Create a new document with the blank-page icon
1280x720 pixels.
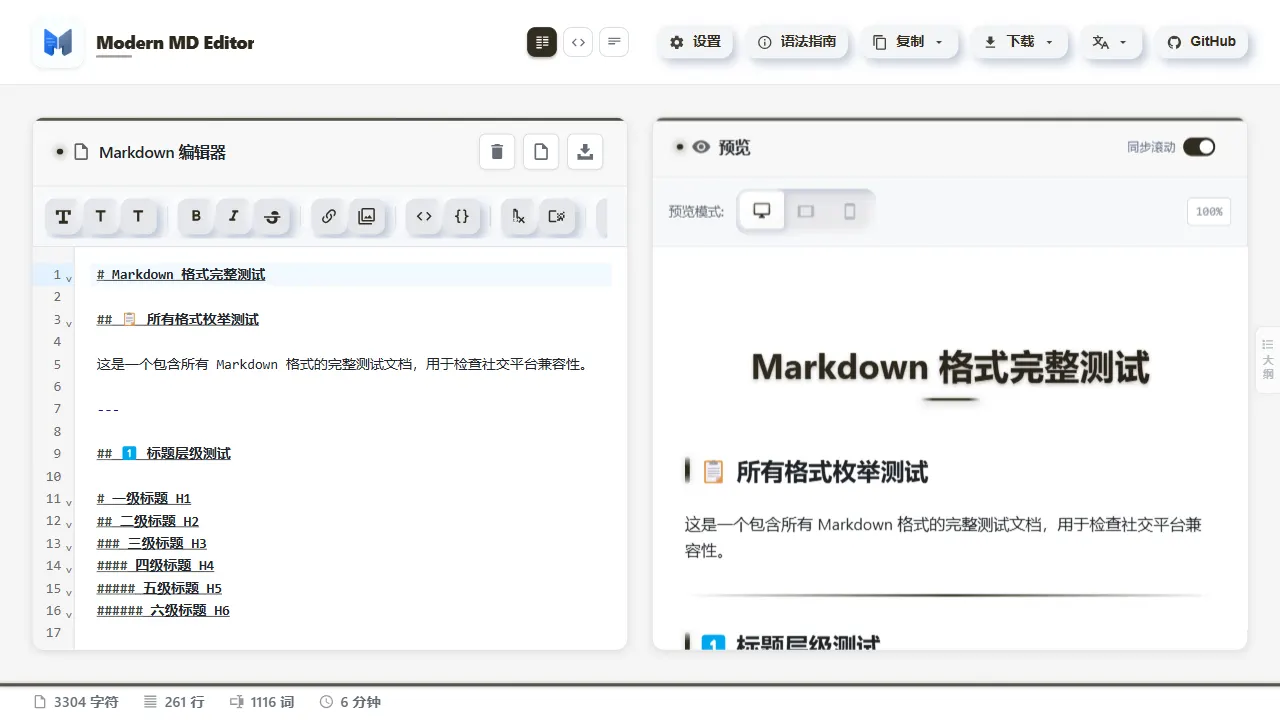point(541,152)
